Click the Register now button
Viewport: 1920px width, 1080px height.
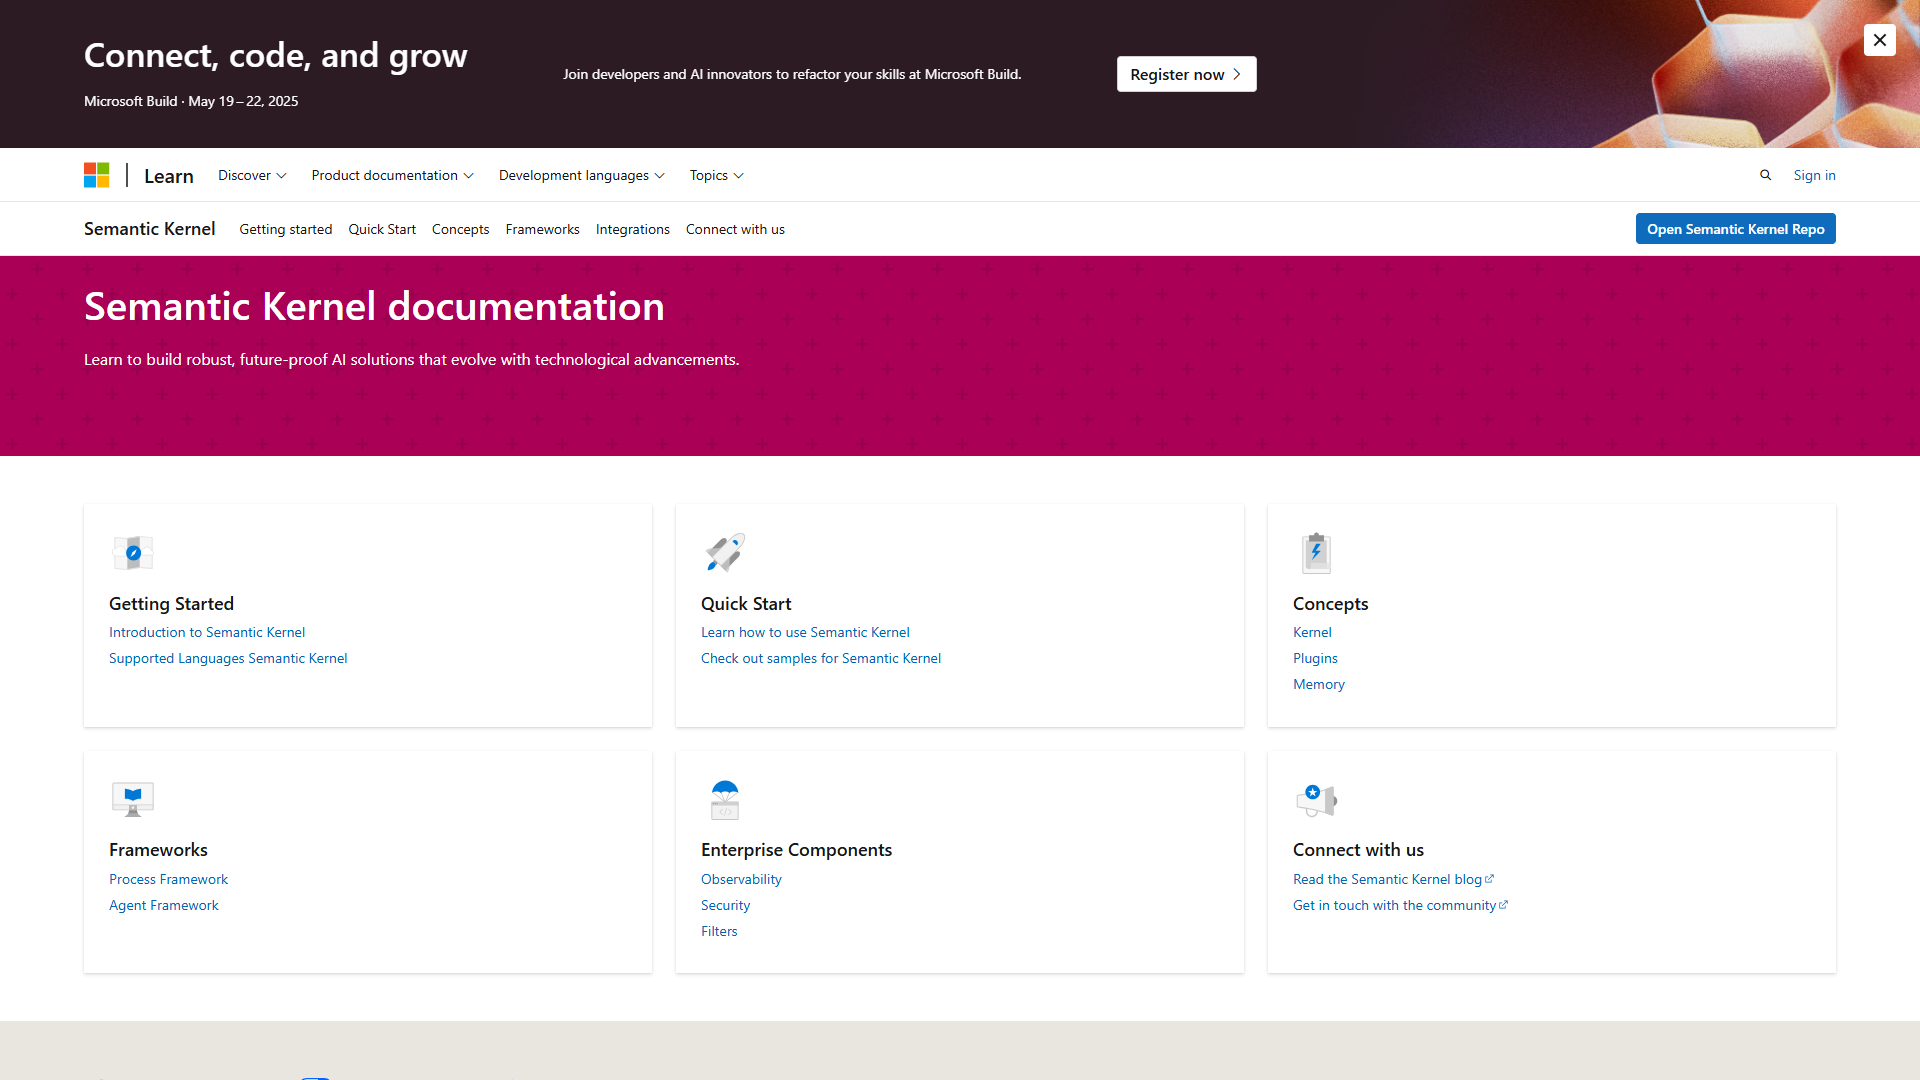coord(1186,74)
